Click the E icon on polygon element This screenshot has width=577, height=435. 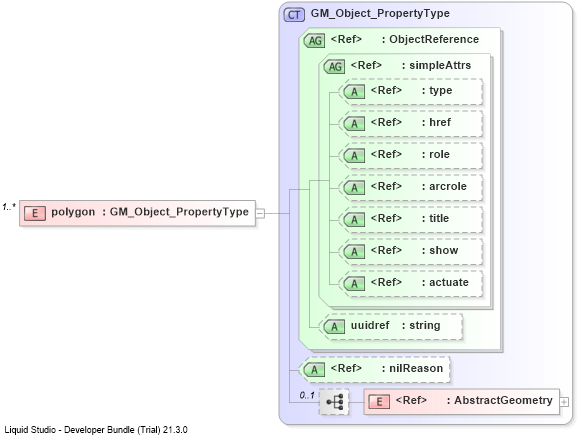[35, 213]
